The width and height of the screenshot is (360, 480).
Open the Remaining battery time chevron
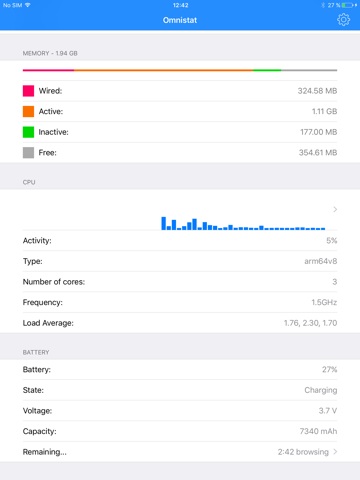pyautogui.click(x=335, y=452)
